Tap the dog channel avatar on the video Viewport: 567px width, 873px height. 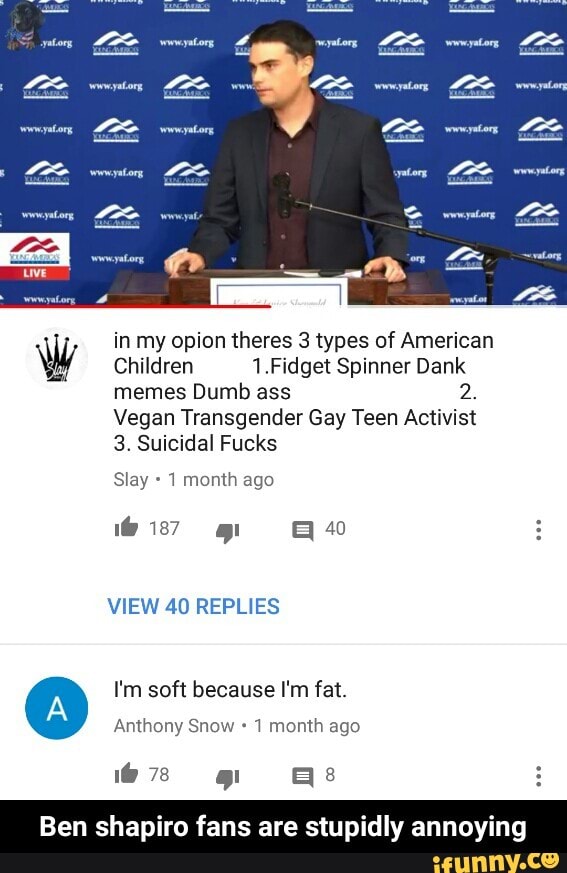(21, 23)
